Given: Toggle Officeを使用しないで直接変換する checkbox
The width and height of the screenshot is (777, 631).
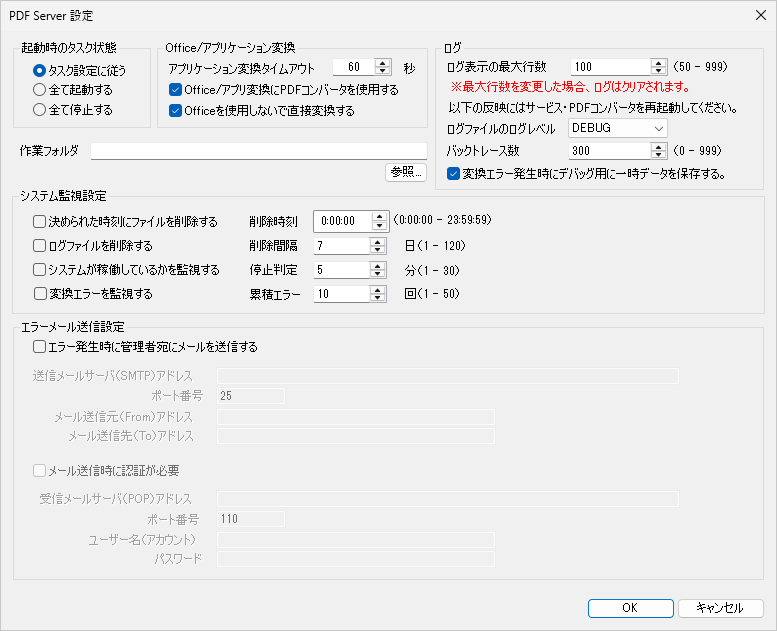Looking at the screenshot, I should point(175,111).
